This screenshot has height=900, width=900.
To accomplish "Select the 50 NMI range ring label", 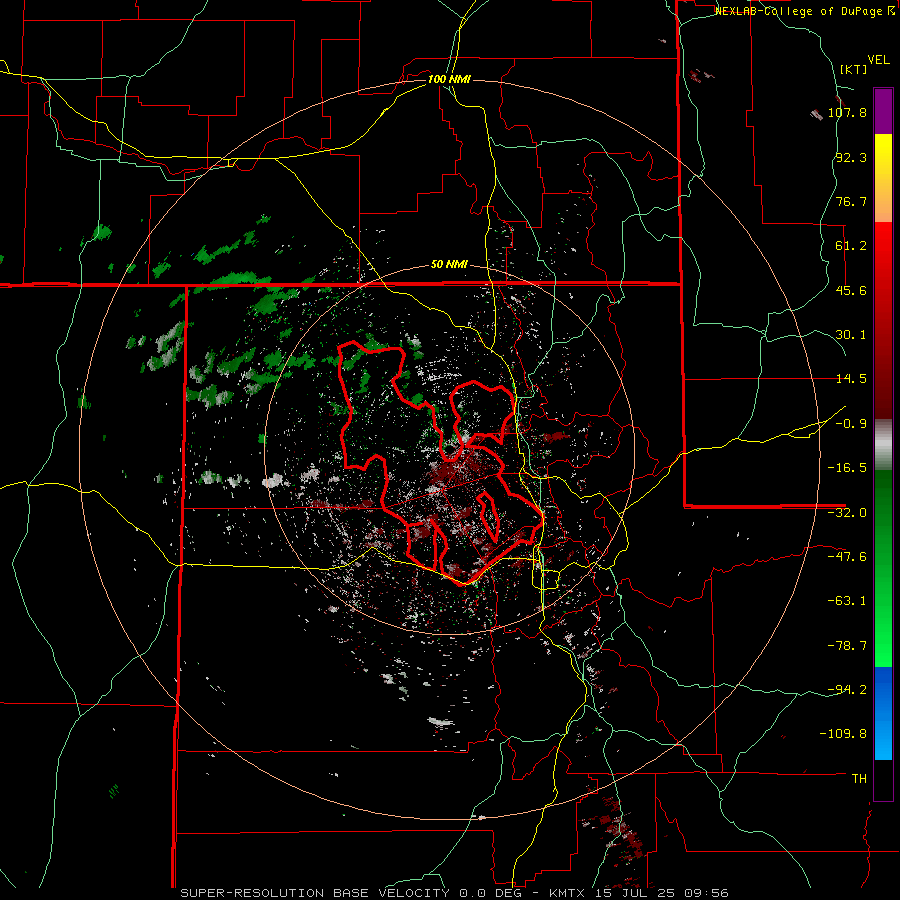I will click(449, 265).
